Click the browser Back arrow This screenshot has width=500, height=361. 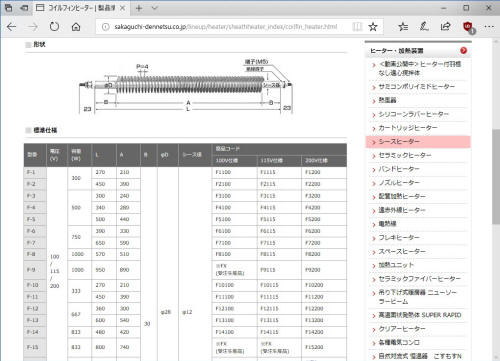(12, 27)
